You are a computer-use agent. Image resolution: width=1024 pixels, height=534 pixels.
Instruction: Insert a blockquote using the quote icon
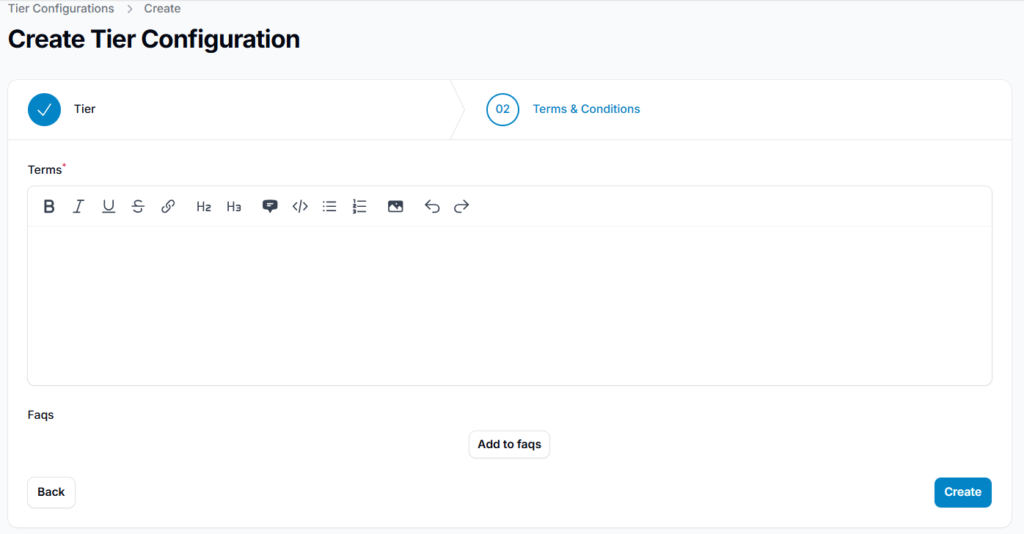[x=270, y=207]
